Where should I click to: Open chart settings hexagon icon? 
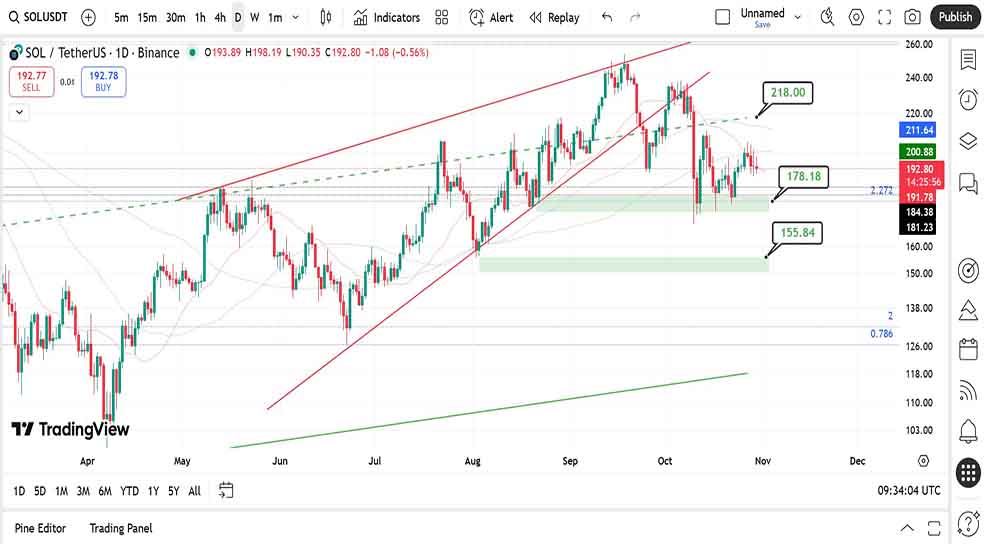pyautogui.click(x=856, y=17)
